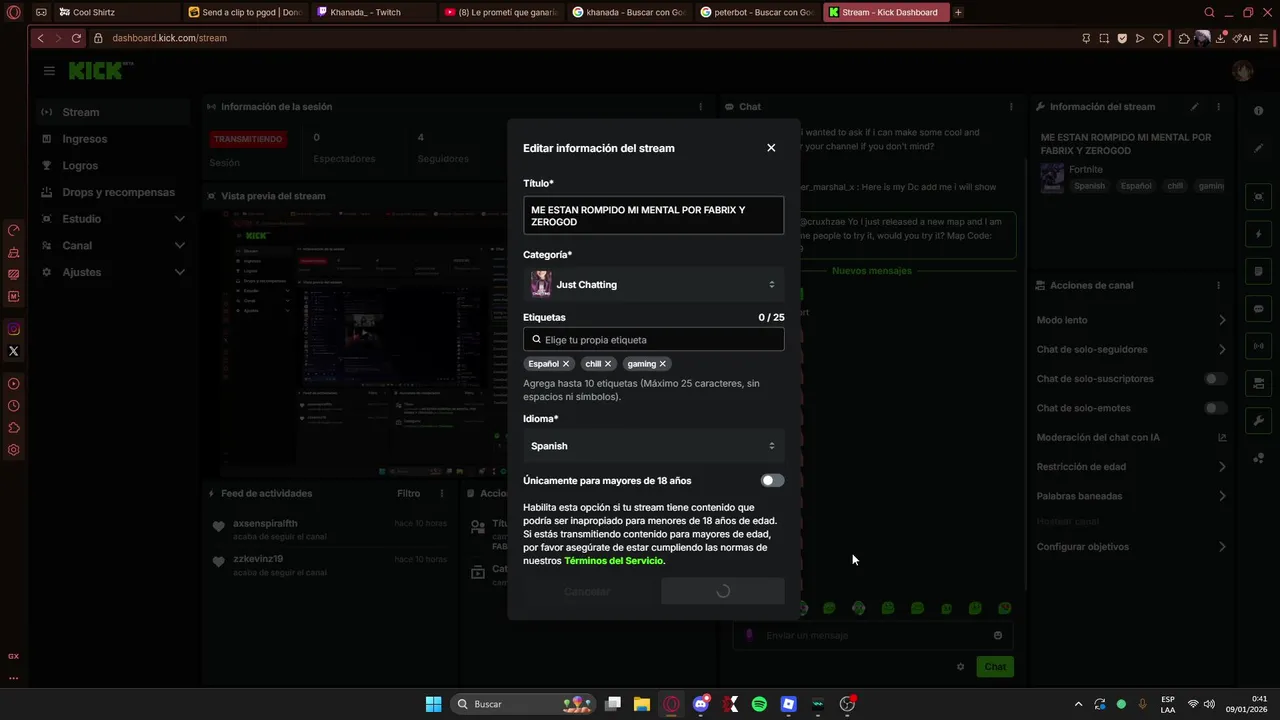
Task: Open File Explorer from the taskbar
Action: [x=642, y=704]
